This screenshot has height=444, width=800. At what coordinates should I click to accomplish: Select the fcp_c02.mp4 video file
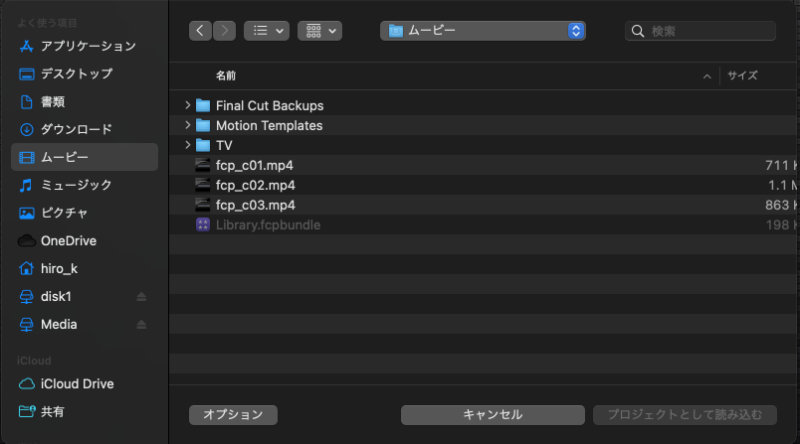click(254, 185)
